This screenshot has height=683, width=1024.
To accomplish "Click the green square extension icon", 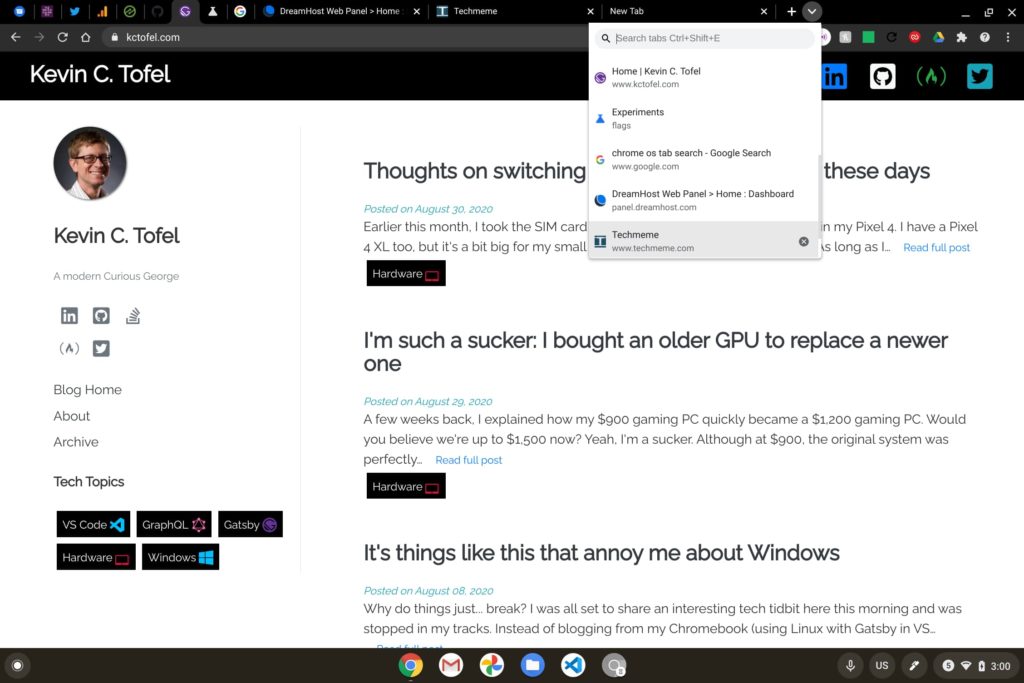I will (869, 37).
